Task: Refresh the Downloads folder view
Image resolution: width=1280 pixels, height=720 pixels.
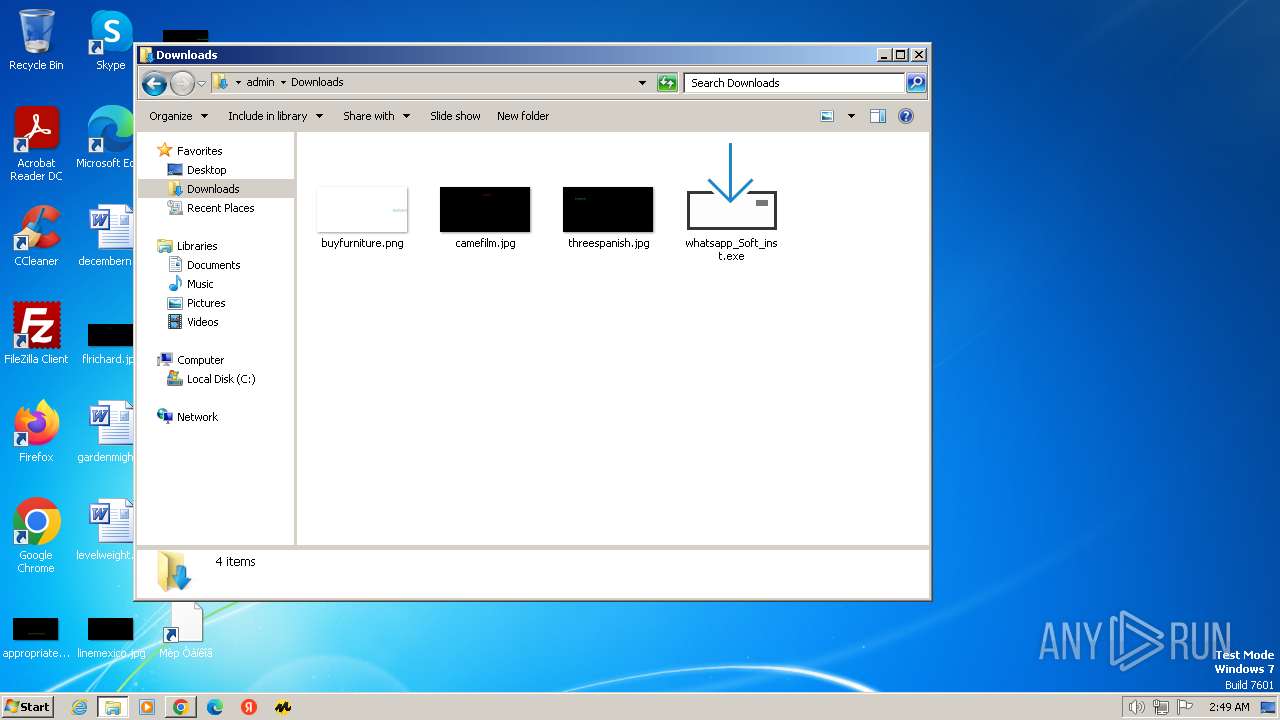Action: [667, 83]
